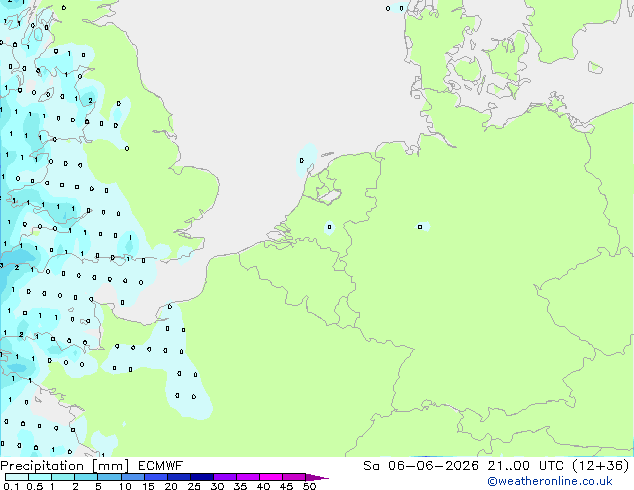Click the "Precipitation" title text
Image resolution: width=634 pixels, height=490 pixels.
pyautogui.click(x=42, y=466)
